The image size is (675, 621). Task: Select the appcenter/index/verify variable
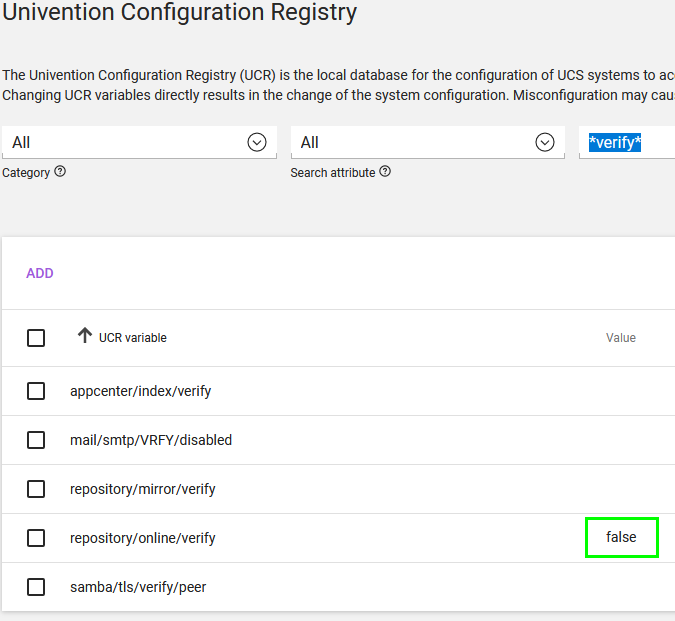(140, 391)
